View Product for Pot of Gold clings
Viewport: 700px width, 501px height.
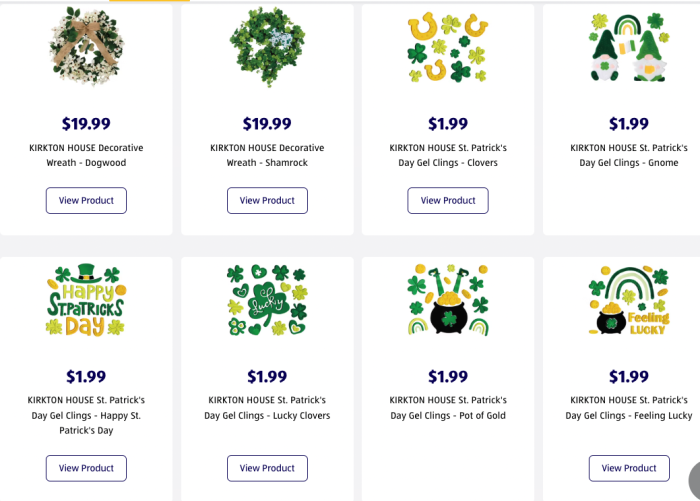pyautogui.click(x=448, y=468)
